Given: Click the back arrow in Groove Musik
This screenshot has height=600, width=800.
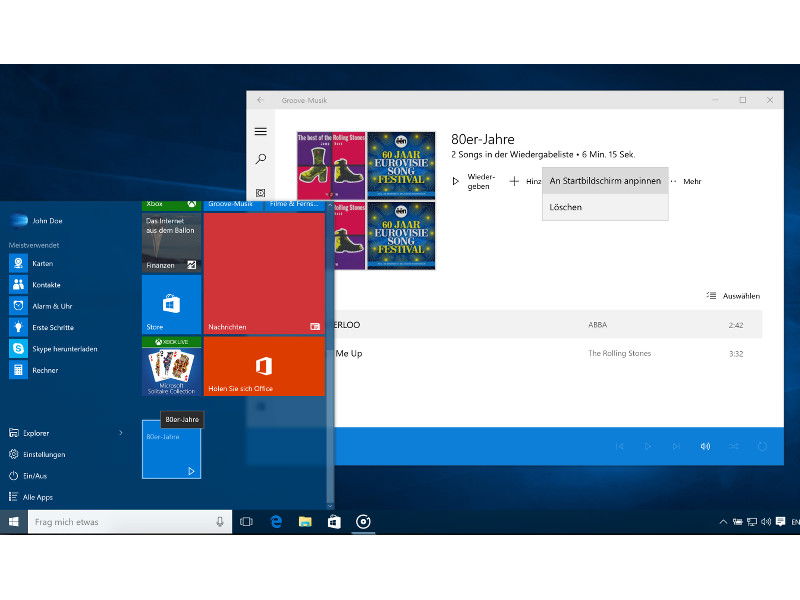Looking at the screenshot, I should pos(260,100).
